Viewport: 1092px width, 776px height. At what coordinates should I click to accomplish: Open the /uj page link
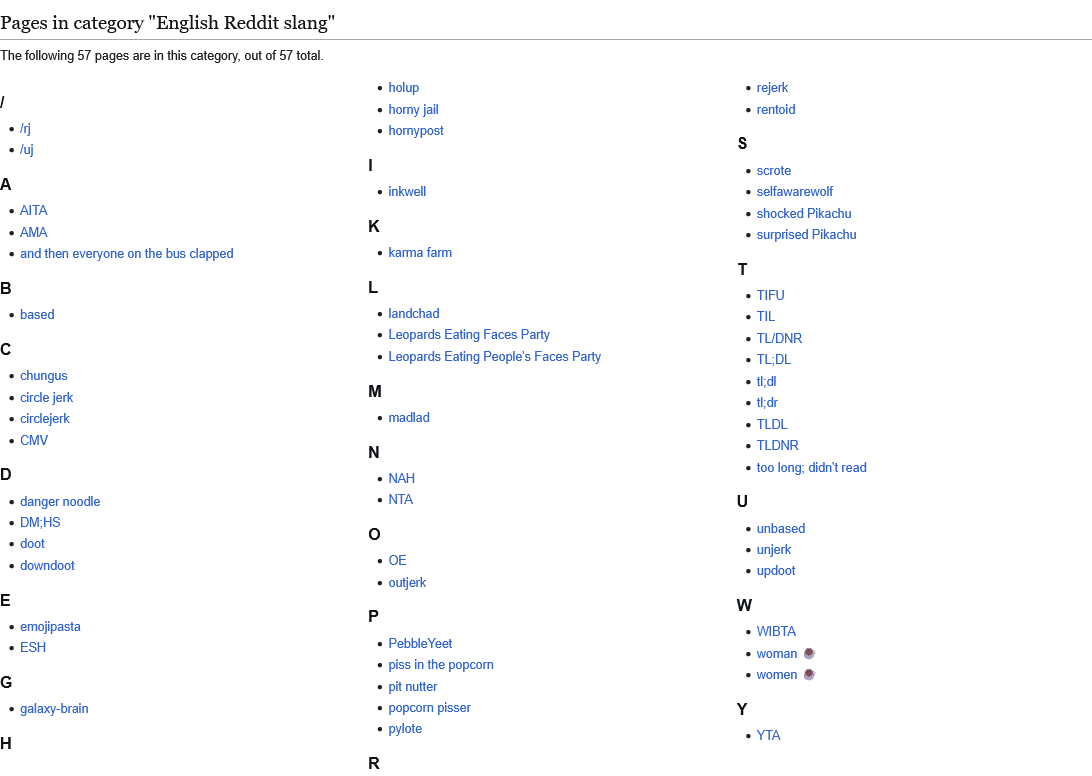coord(26,149)
